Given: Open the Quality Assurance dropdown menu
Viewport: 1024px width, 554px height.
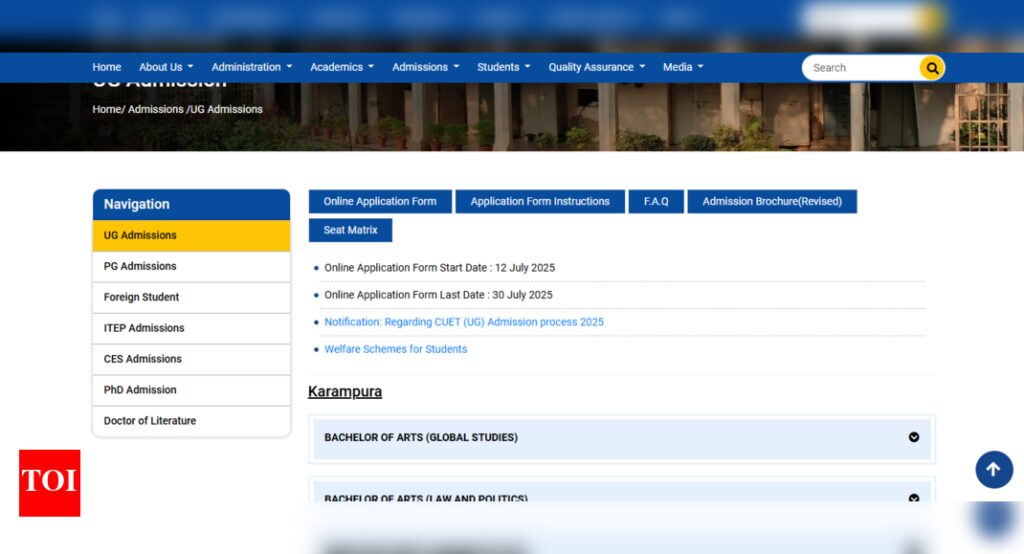Looking at the screenshot, I should coord(596,67).
